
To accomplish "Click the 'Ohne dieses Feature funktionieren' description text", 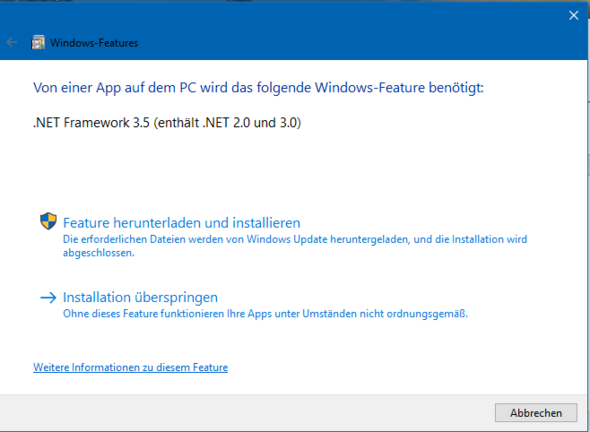I will [265, 313].
